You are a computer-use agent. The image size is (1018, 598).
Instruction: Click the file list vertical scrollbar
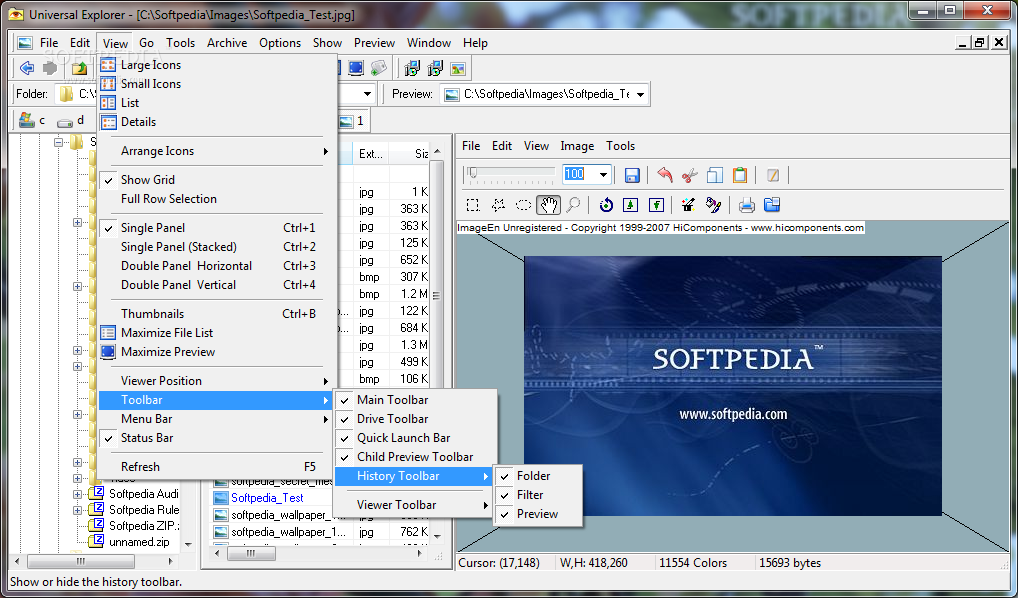point(436,344)
